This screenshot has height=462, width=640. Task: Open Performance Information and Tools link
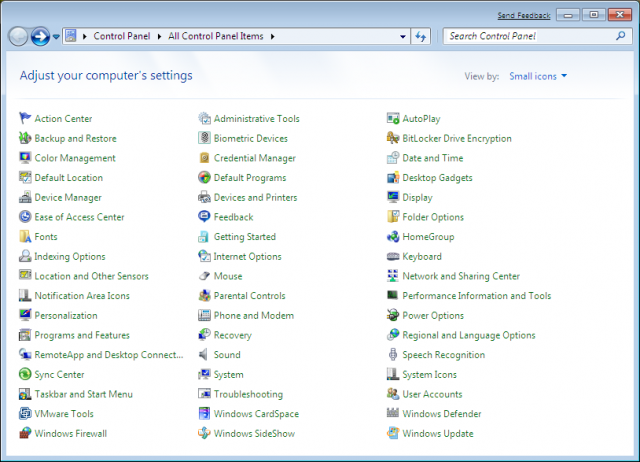click(477, 295)
